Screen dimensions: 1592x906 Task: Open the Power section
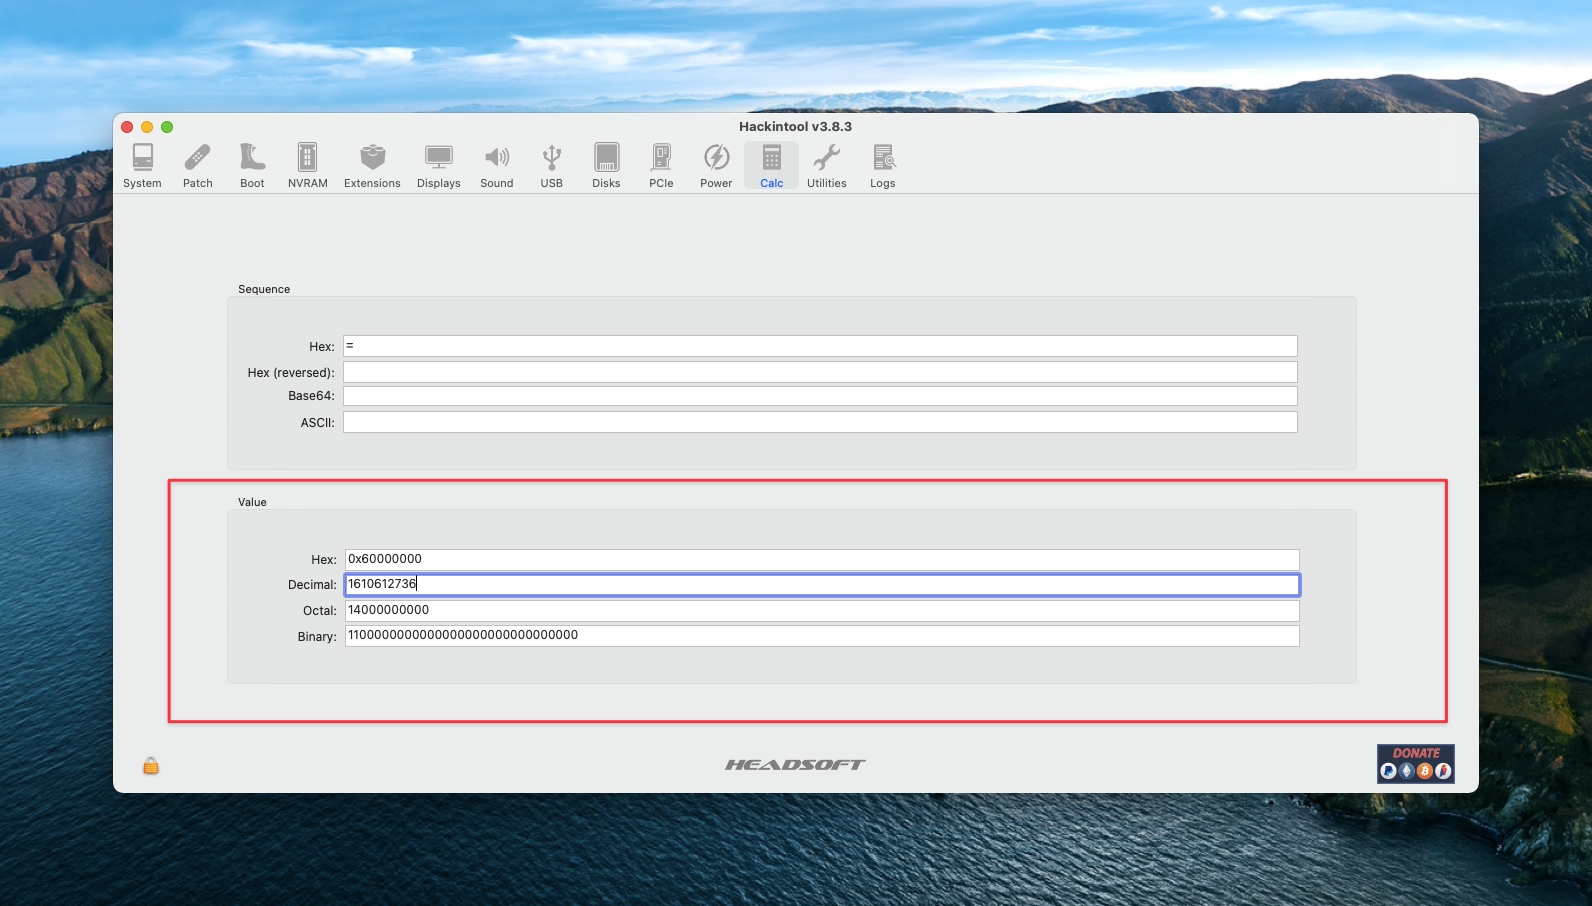[716, 165]
